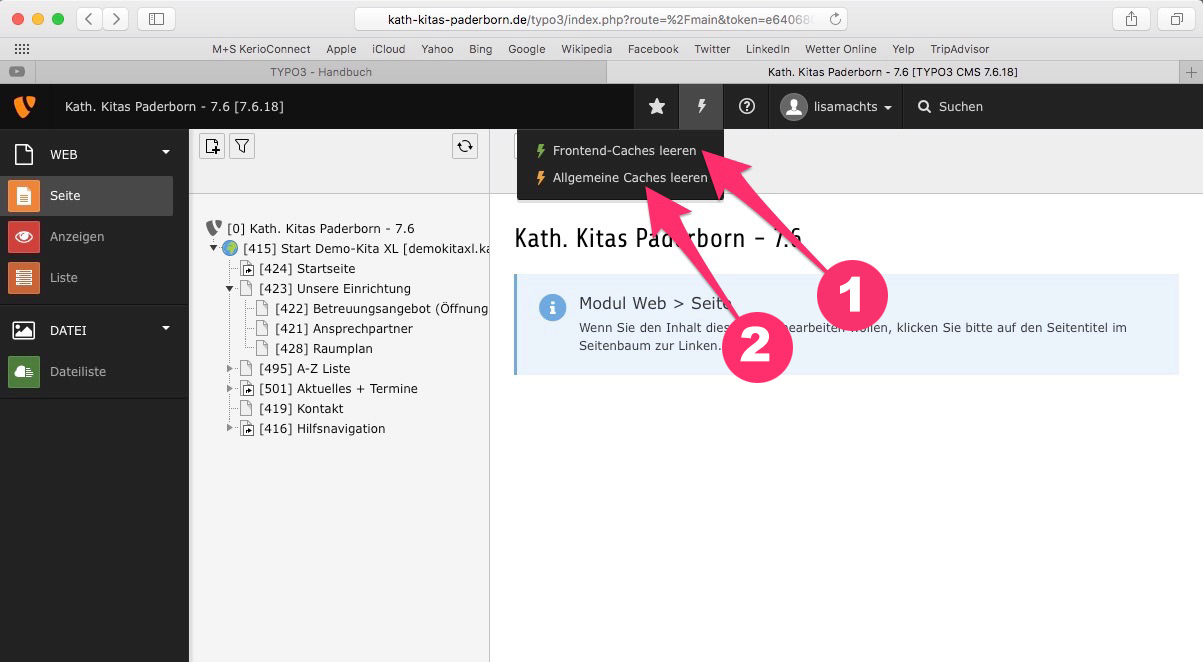Click the TYPO3 logo in top left
This screenshot has width=1203, height=662.
(x=24, y=106)
